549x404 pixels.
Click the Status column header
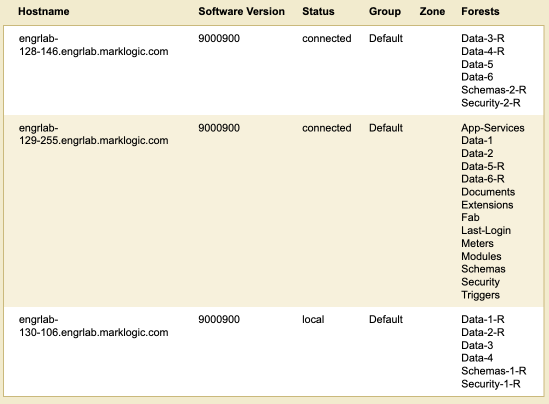[x=318, y=12]
